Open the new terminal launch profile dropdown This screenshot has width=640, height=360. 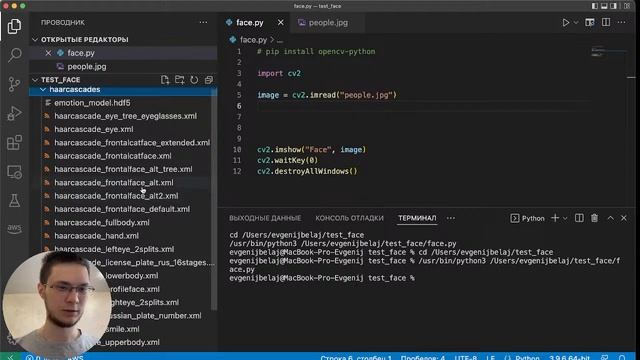point(565,218)
